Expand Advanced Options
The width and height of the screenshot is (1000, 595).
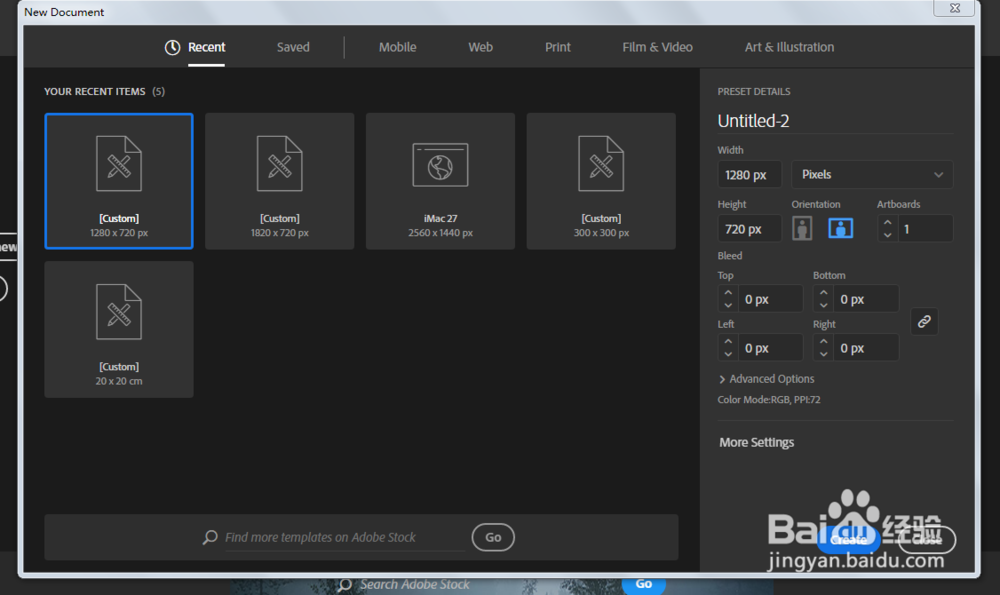click(x=767, y=379)
